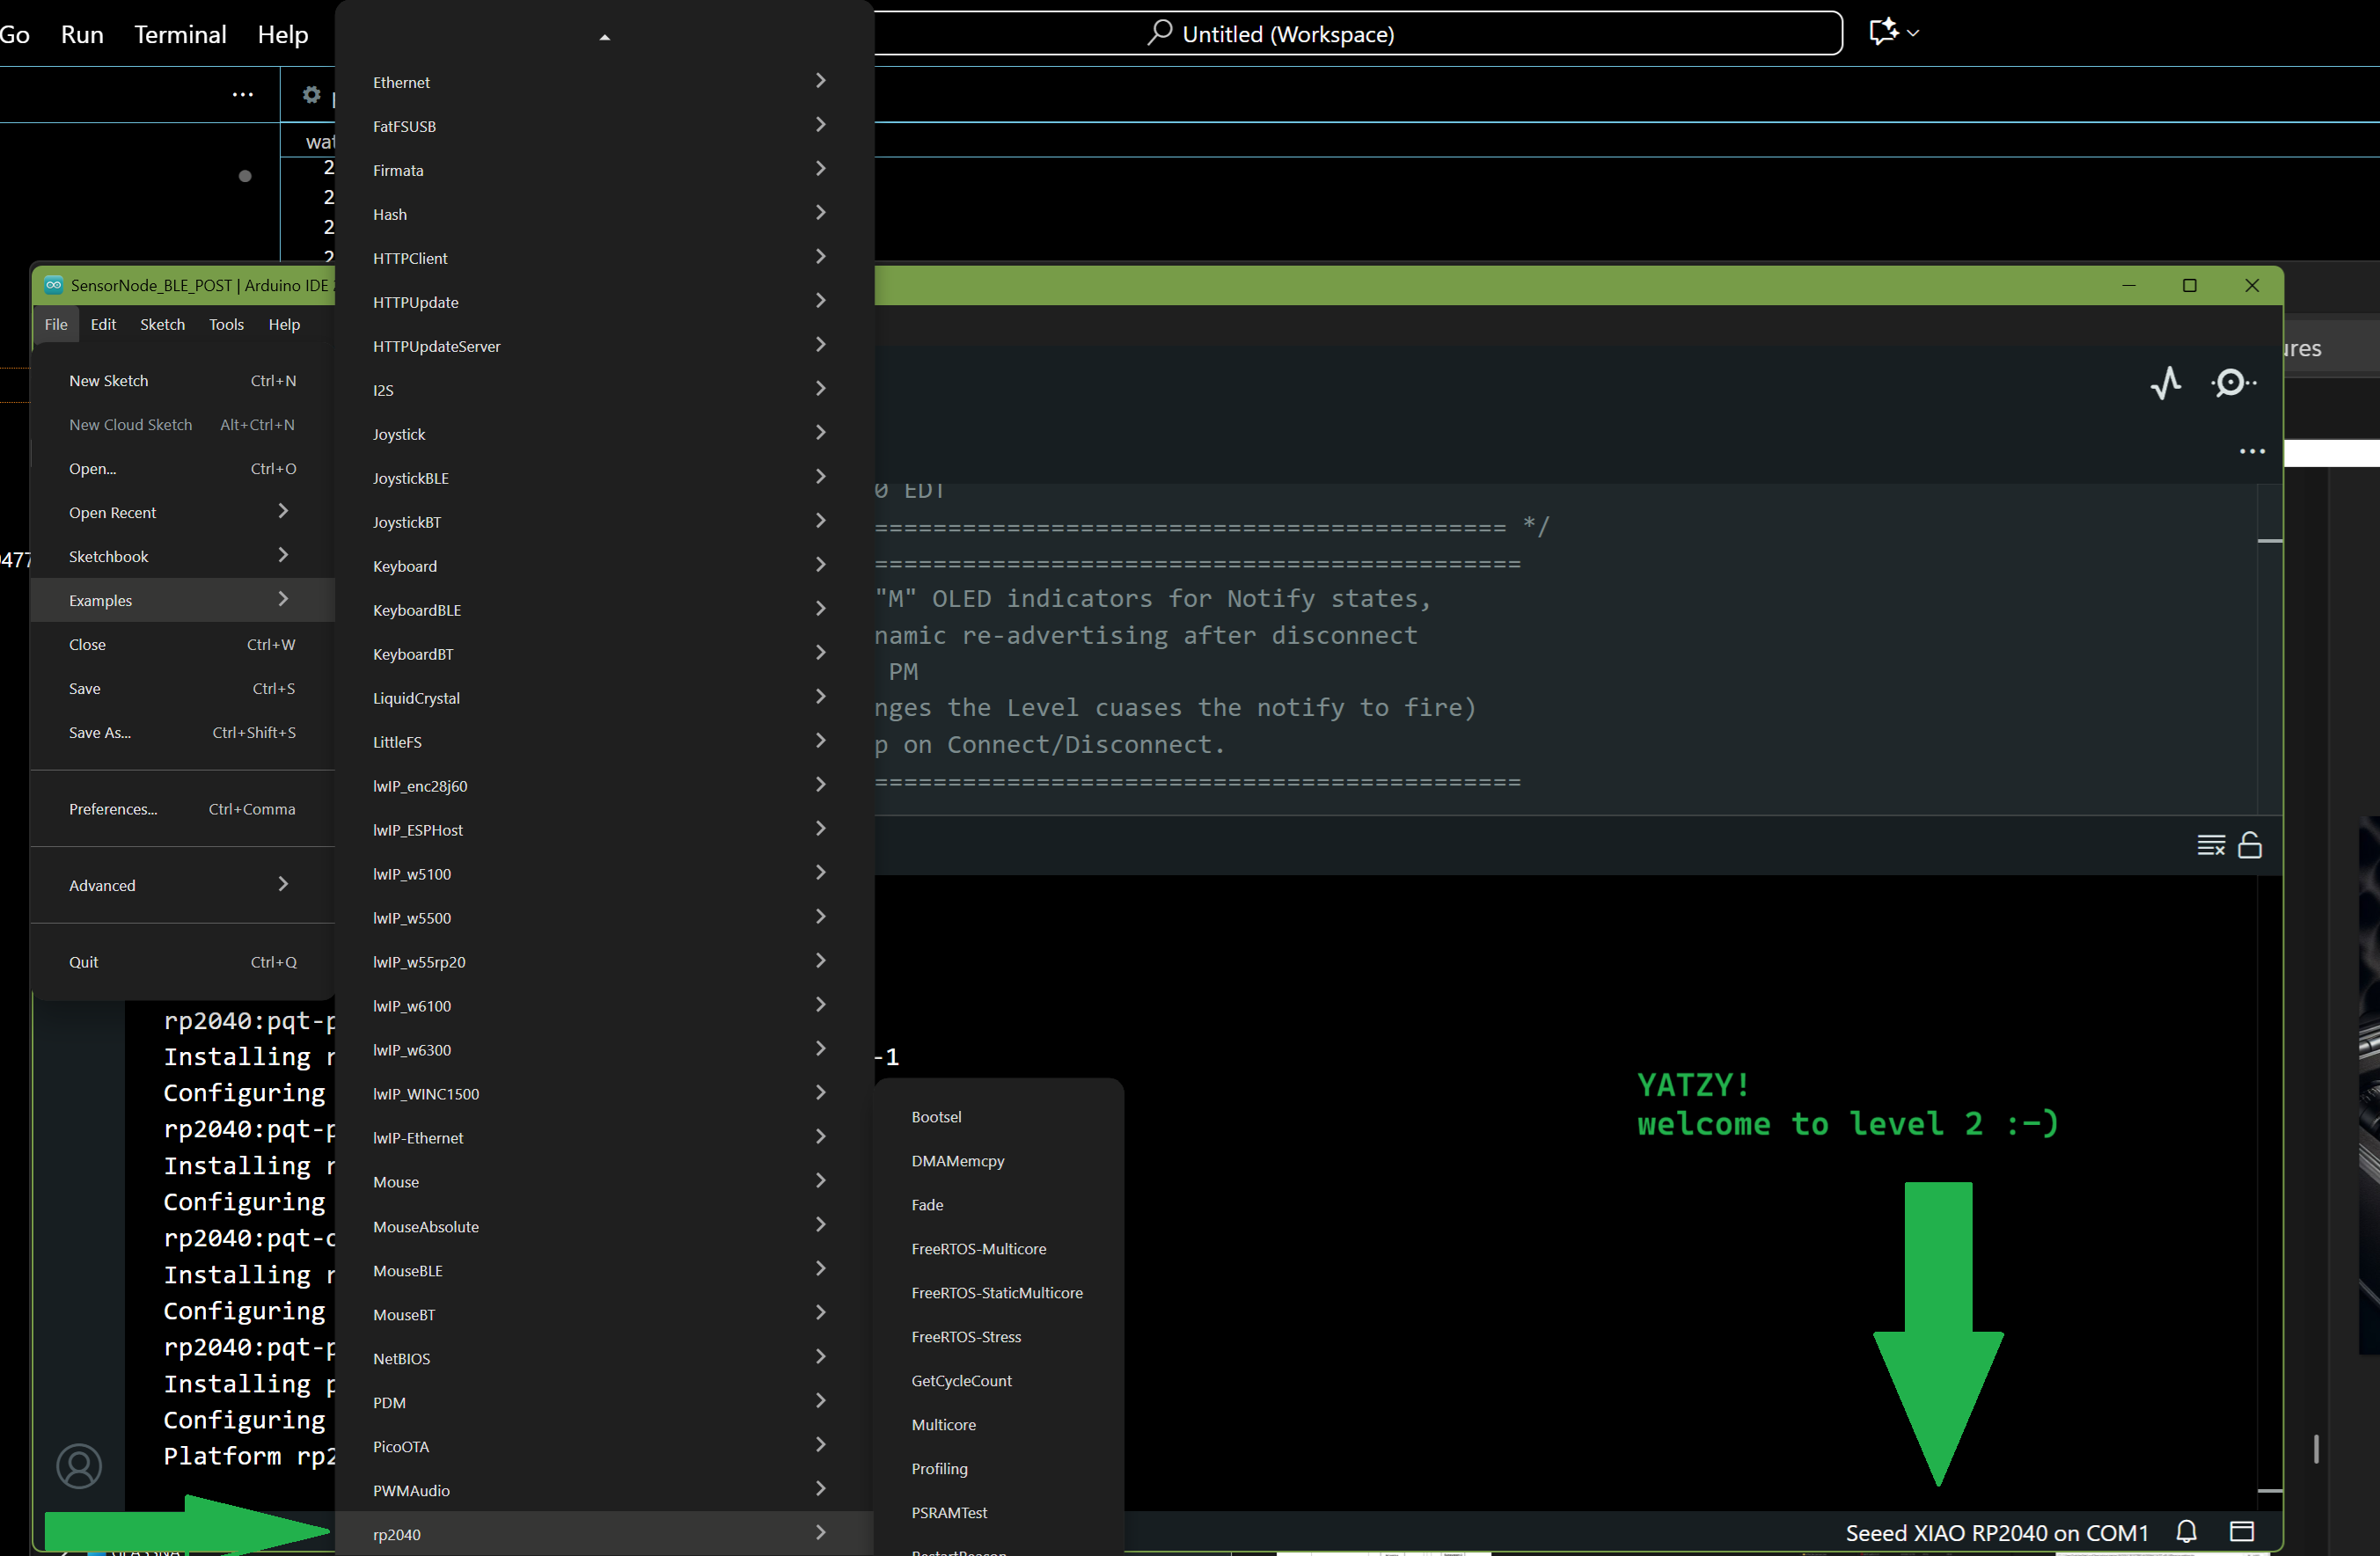The height and width of the screenshot is (1556, 2380).
Task: Open the Arduino account profile icon
Action: tap(79, 1465)
